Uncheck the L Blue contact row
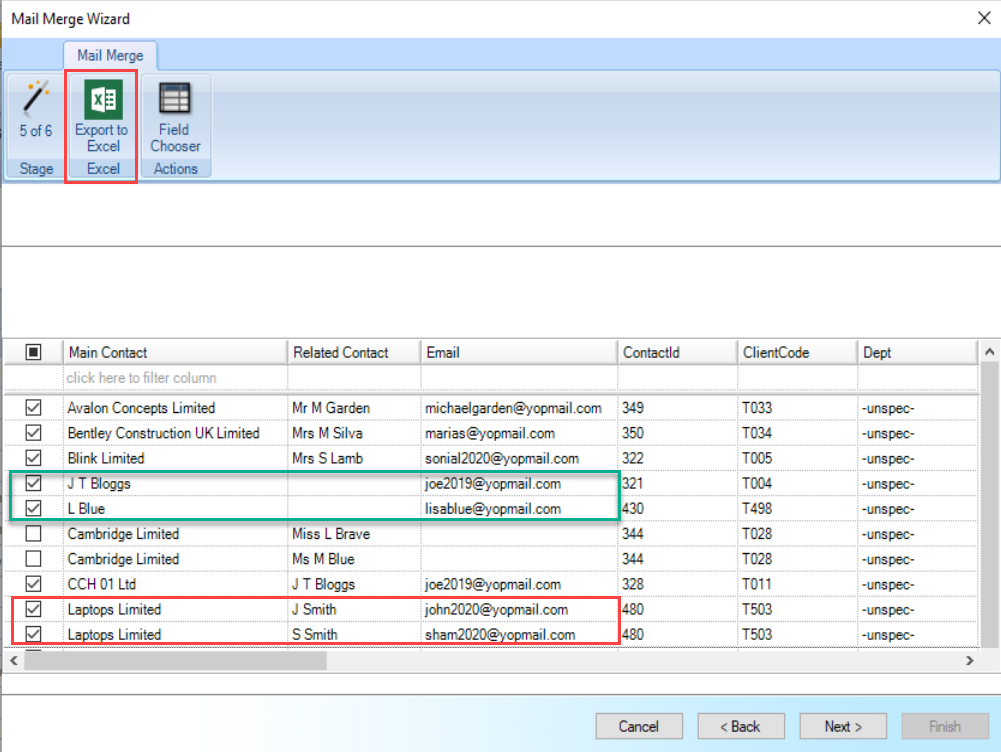 (33, 508)
